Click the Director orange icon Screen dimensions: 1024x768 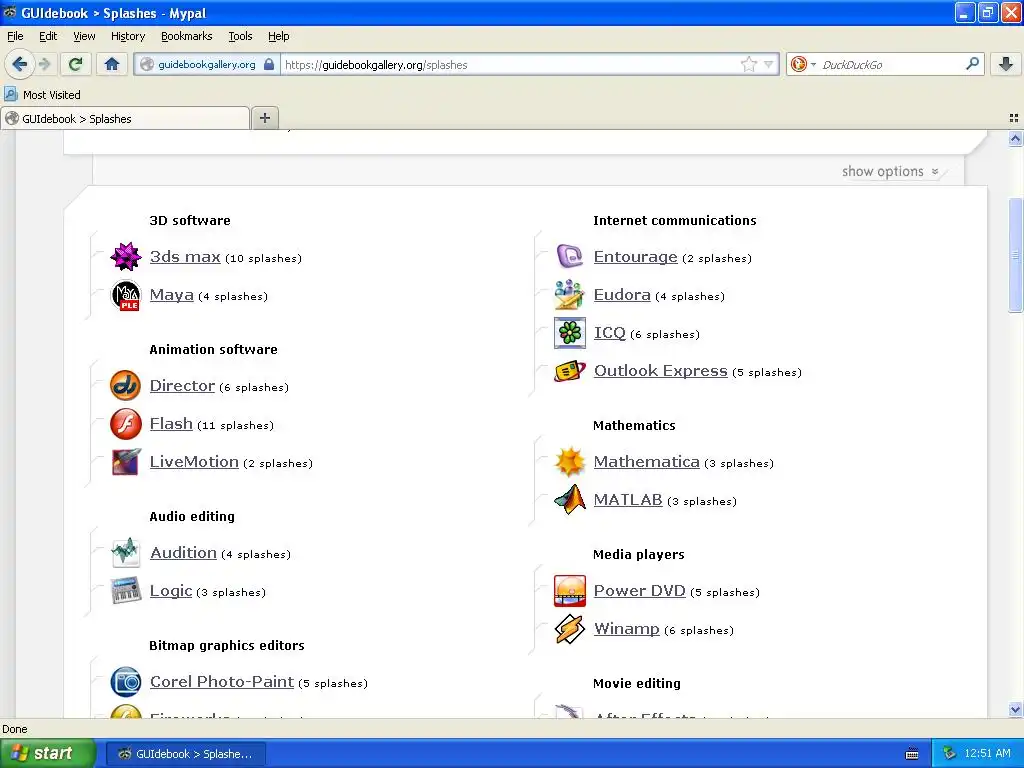coord(125,385)
